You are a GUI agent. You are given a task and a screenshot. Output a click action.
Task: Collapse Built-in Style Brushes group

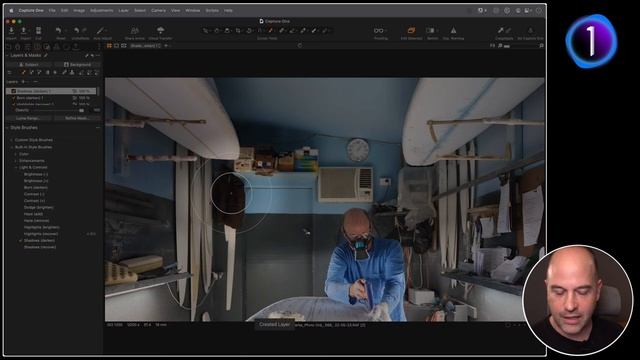tap(11, 147)
